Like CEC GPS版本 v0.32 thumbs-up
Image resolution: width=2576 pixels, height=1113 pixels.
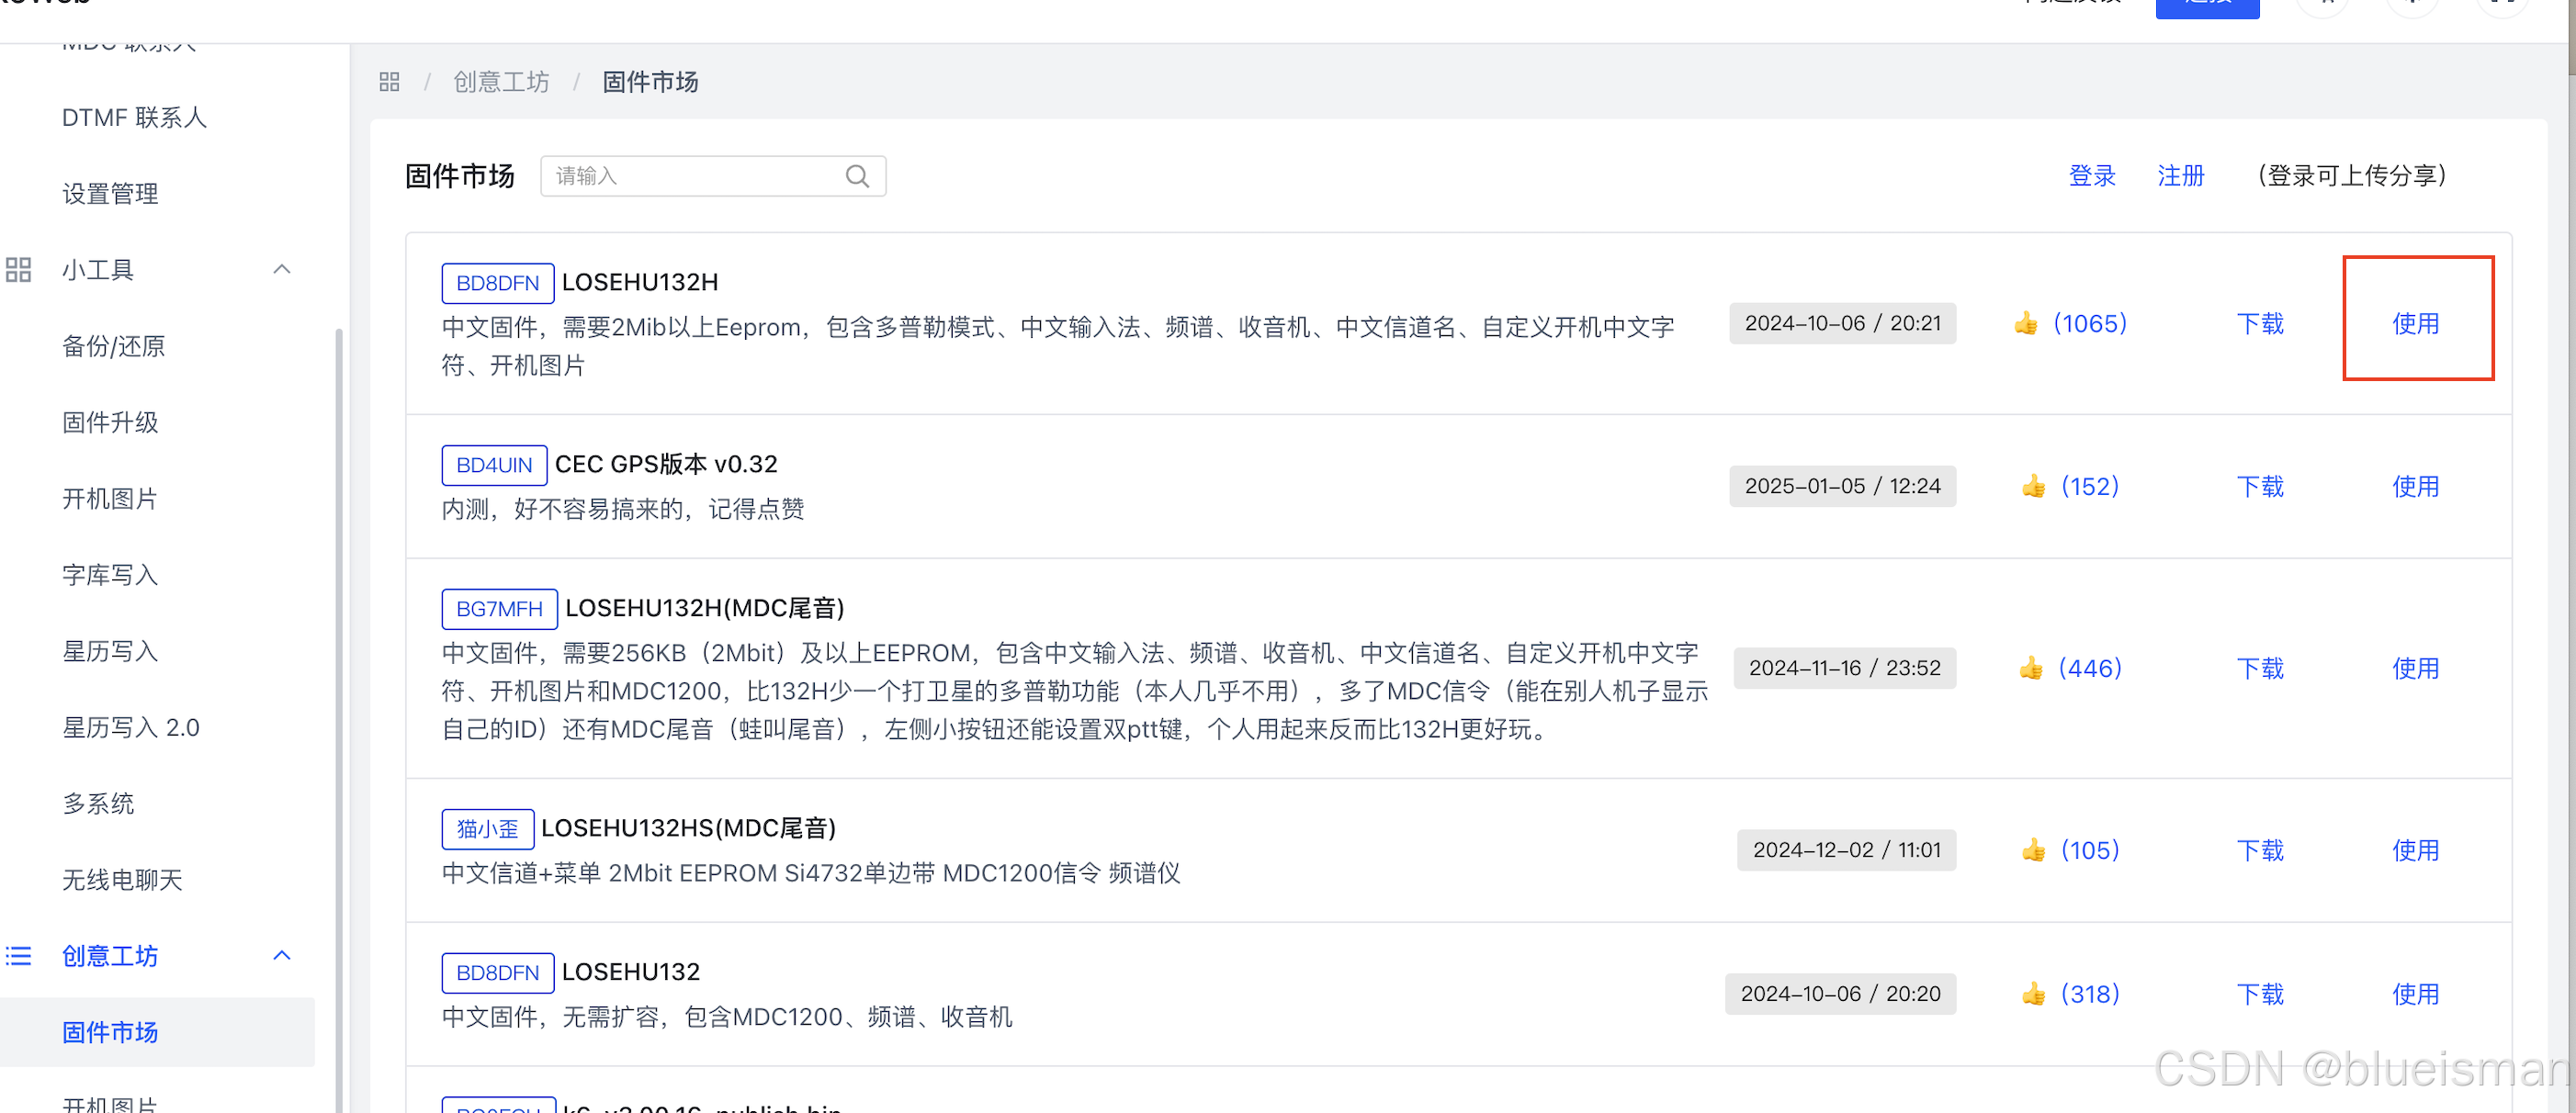[2033, 486]
